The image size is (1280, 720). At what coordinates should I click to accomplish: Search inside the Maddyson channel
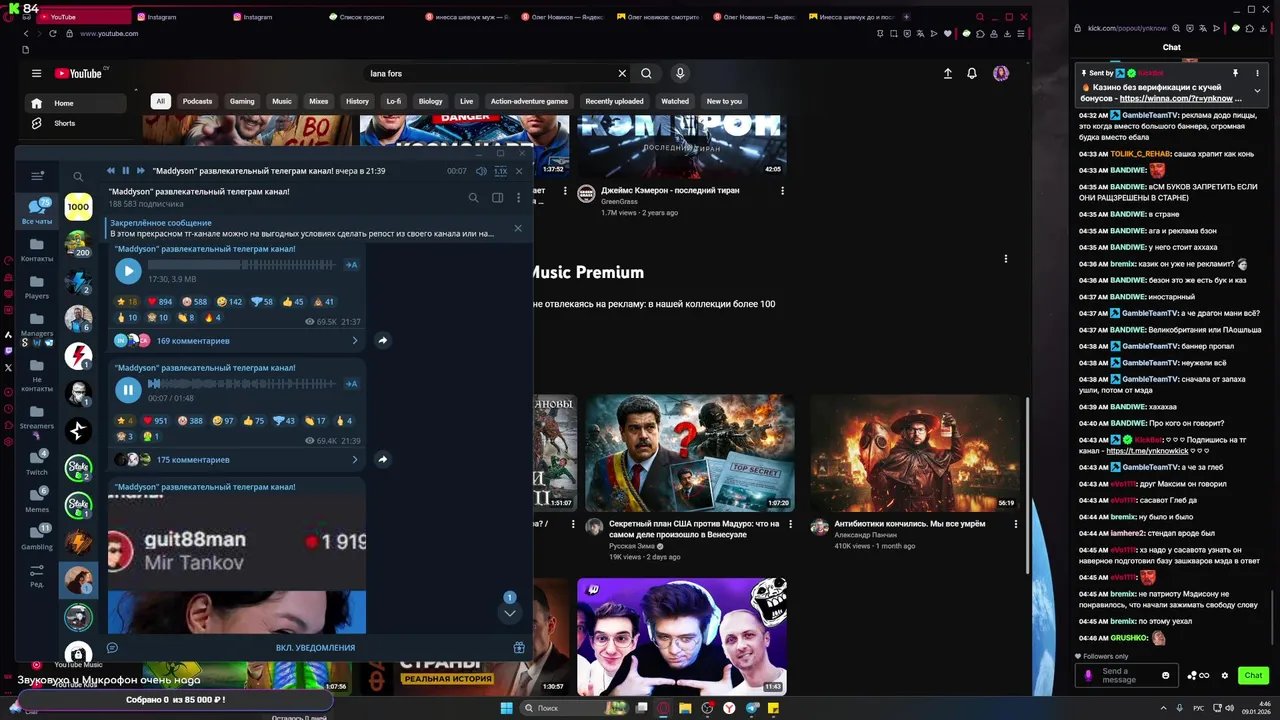point(474,198)
